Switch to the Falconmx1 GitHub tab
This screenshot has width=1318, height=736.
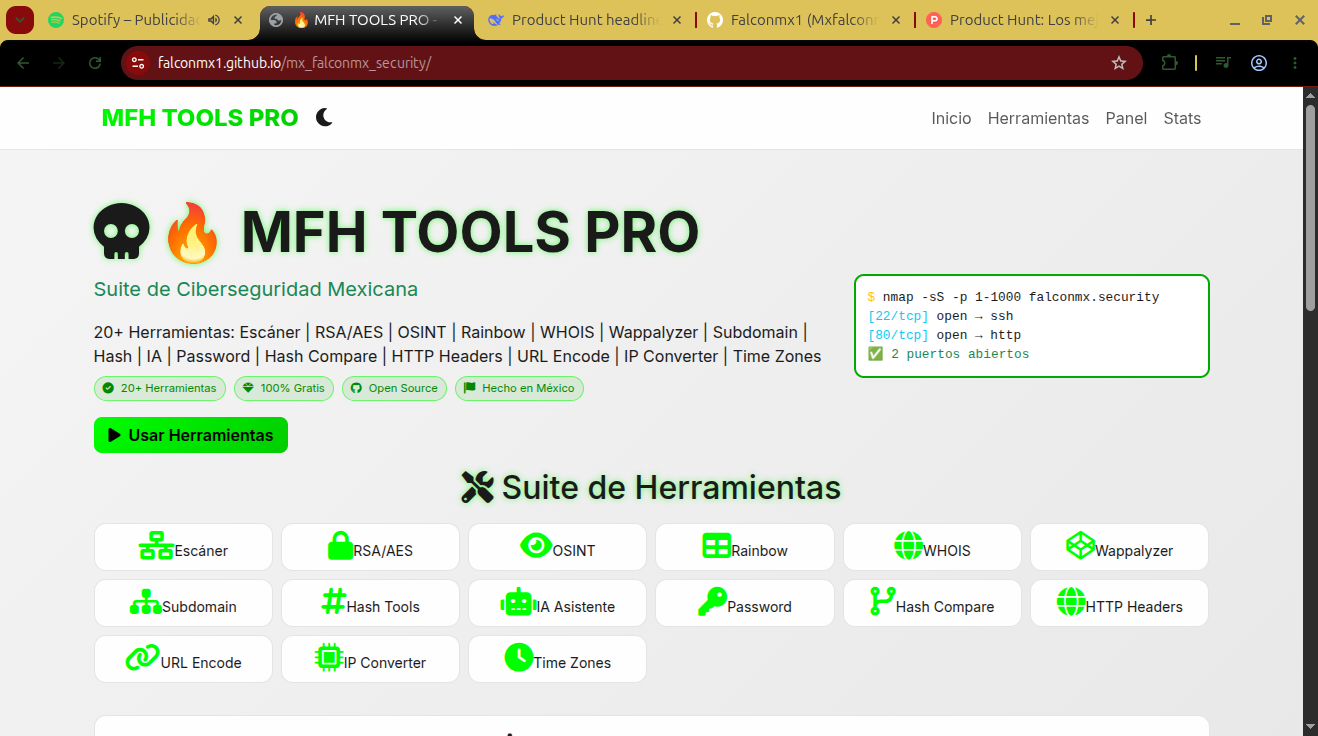click(x=805, y=20)
